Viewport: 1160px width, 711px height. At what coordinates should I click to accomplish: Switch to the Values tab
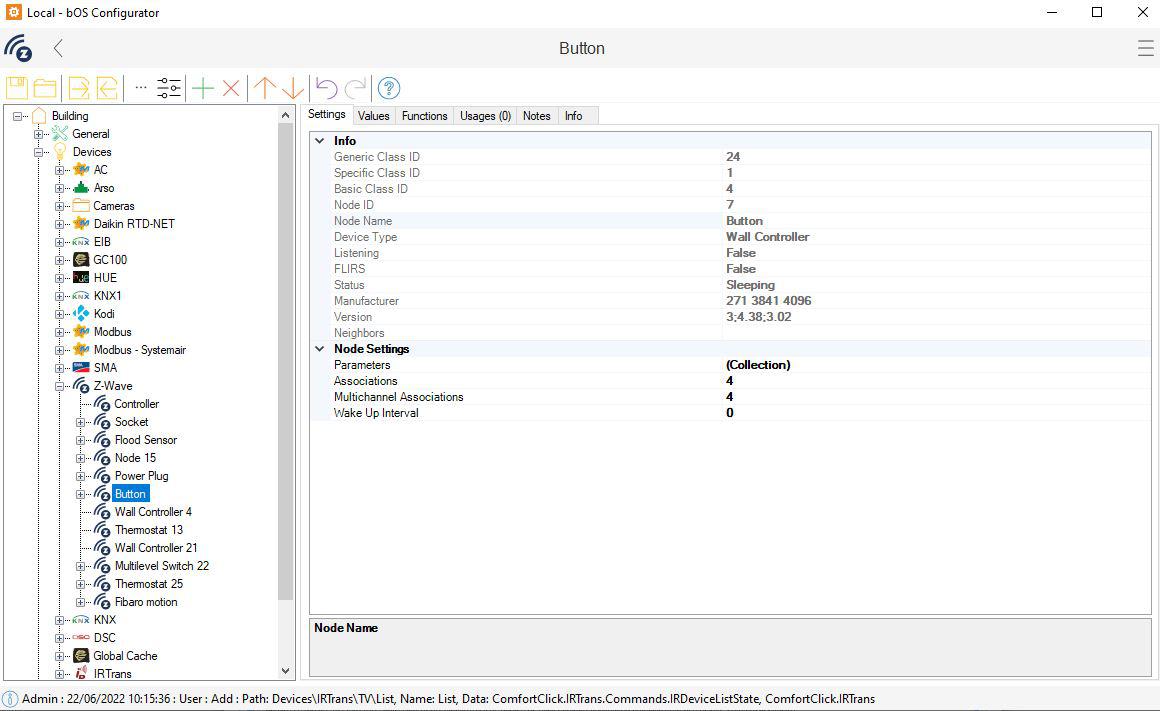pyautogui.click(x=374, y=115)
